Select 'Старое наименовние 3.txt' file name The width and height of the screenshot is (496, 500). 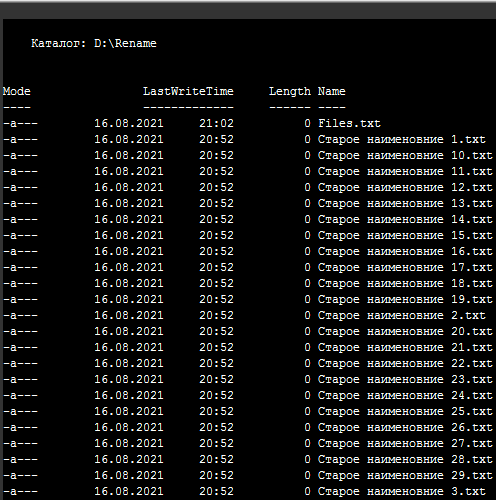(402, 491)
